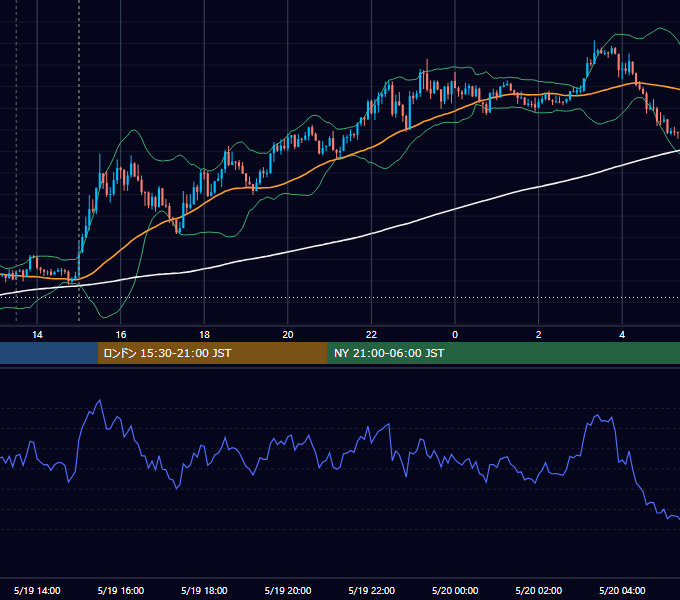Click the 5/19 16:00 timestamp label

point(121,590)
